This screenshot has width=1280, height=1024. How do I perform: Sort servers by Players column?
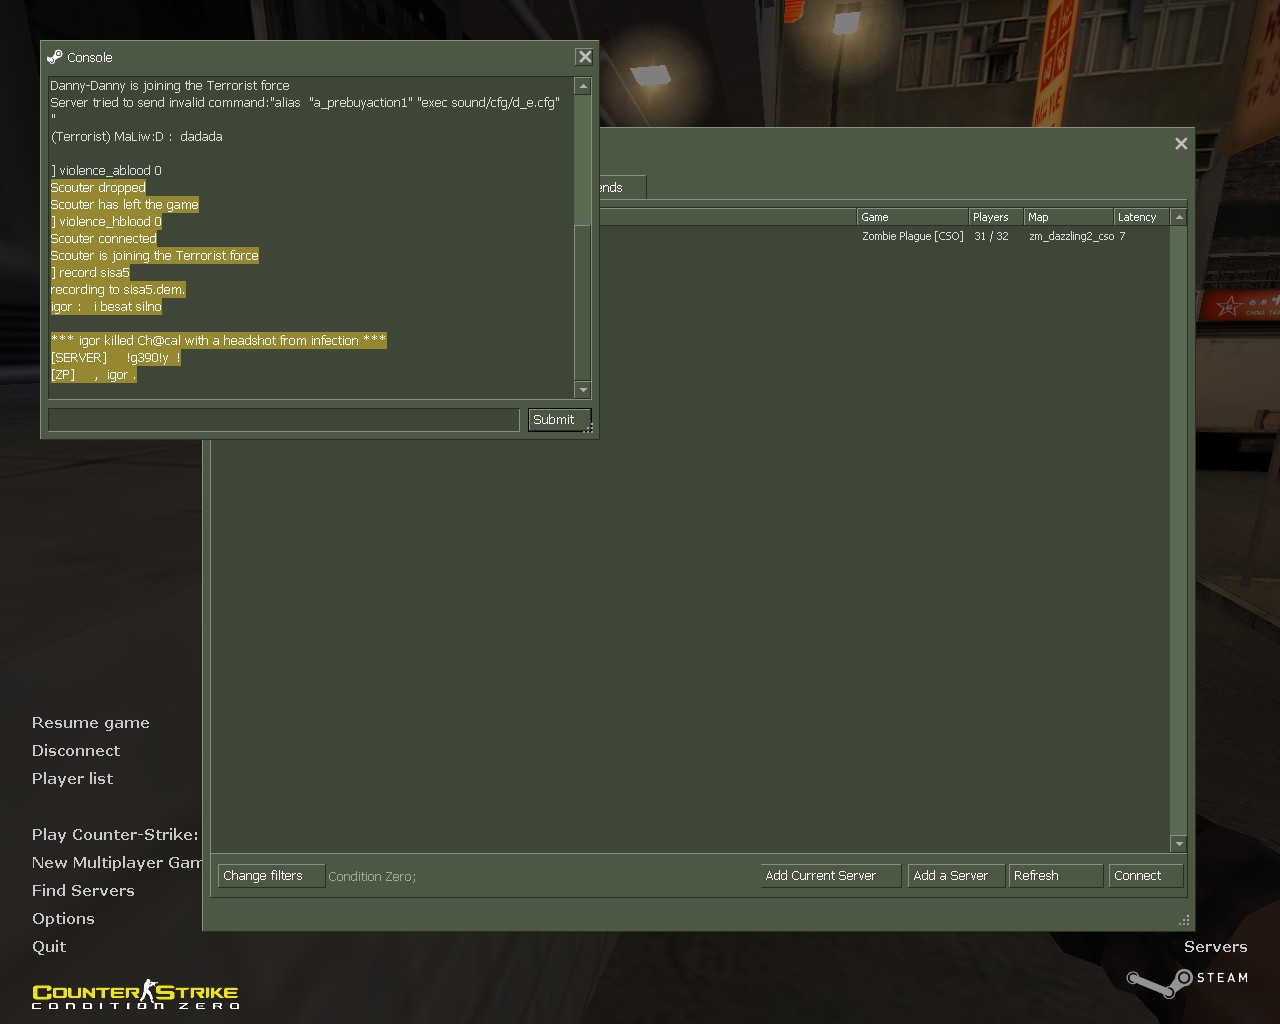click(994, 217)
